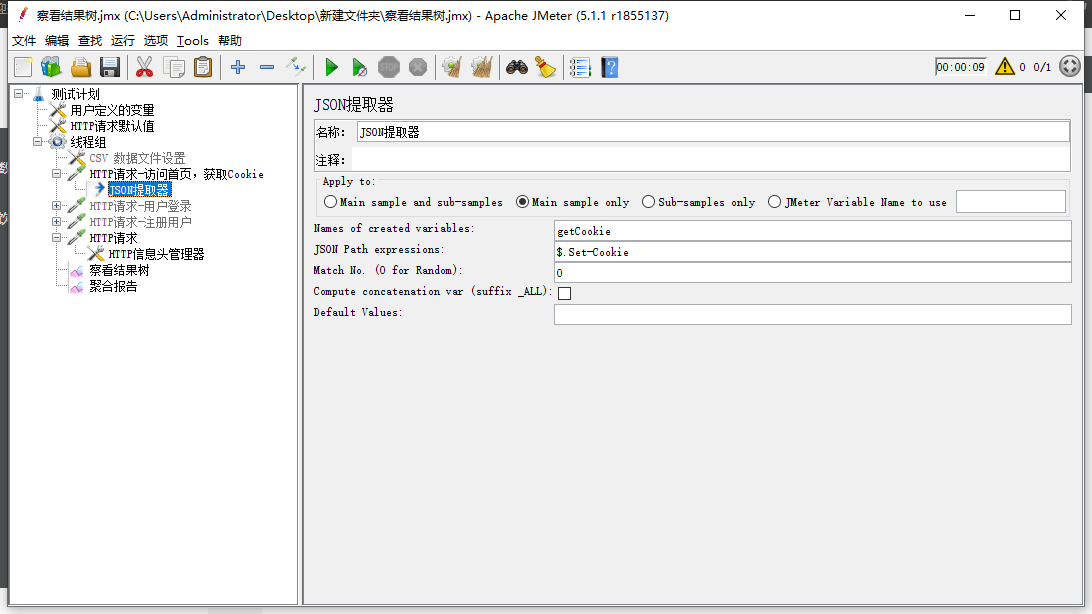Select 聚合报告 listener in tree
The height and width of the screenshot is (614, 1092).
point(113,286)
